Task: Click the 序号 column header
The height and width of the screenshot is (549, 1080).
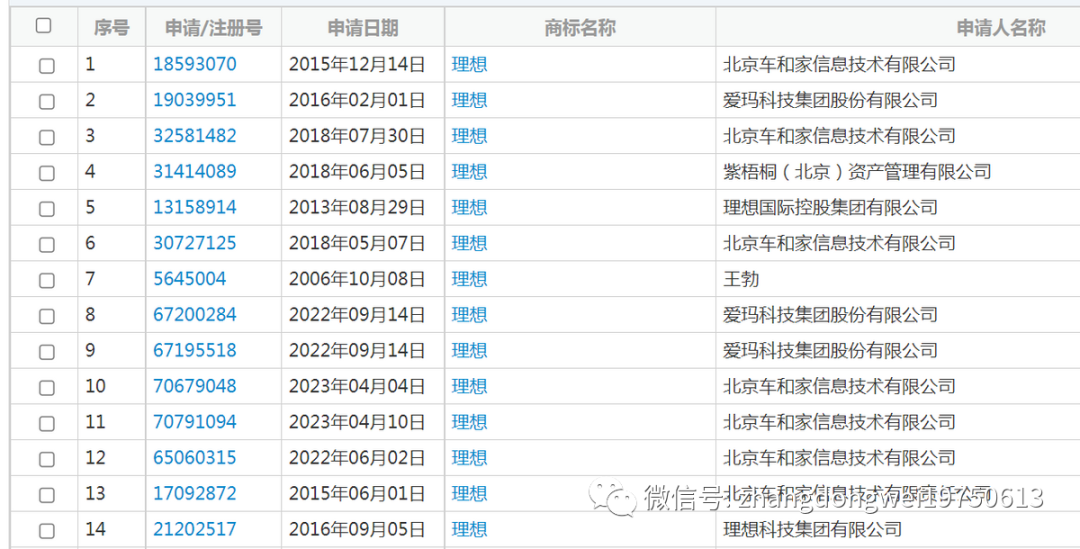Action: coord(111,28)
